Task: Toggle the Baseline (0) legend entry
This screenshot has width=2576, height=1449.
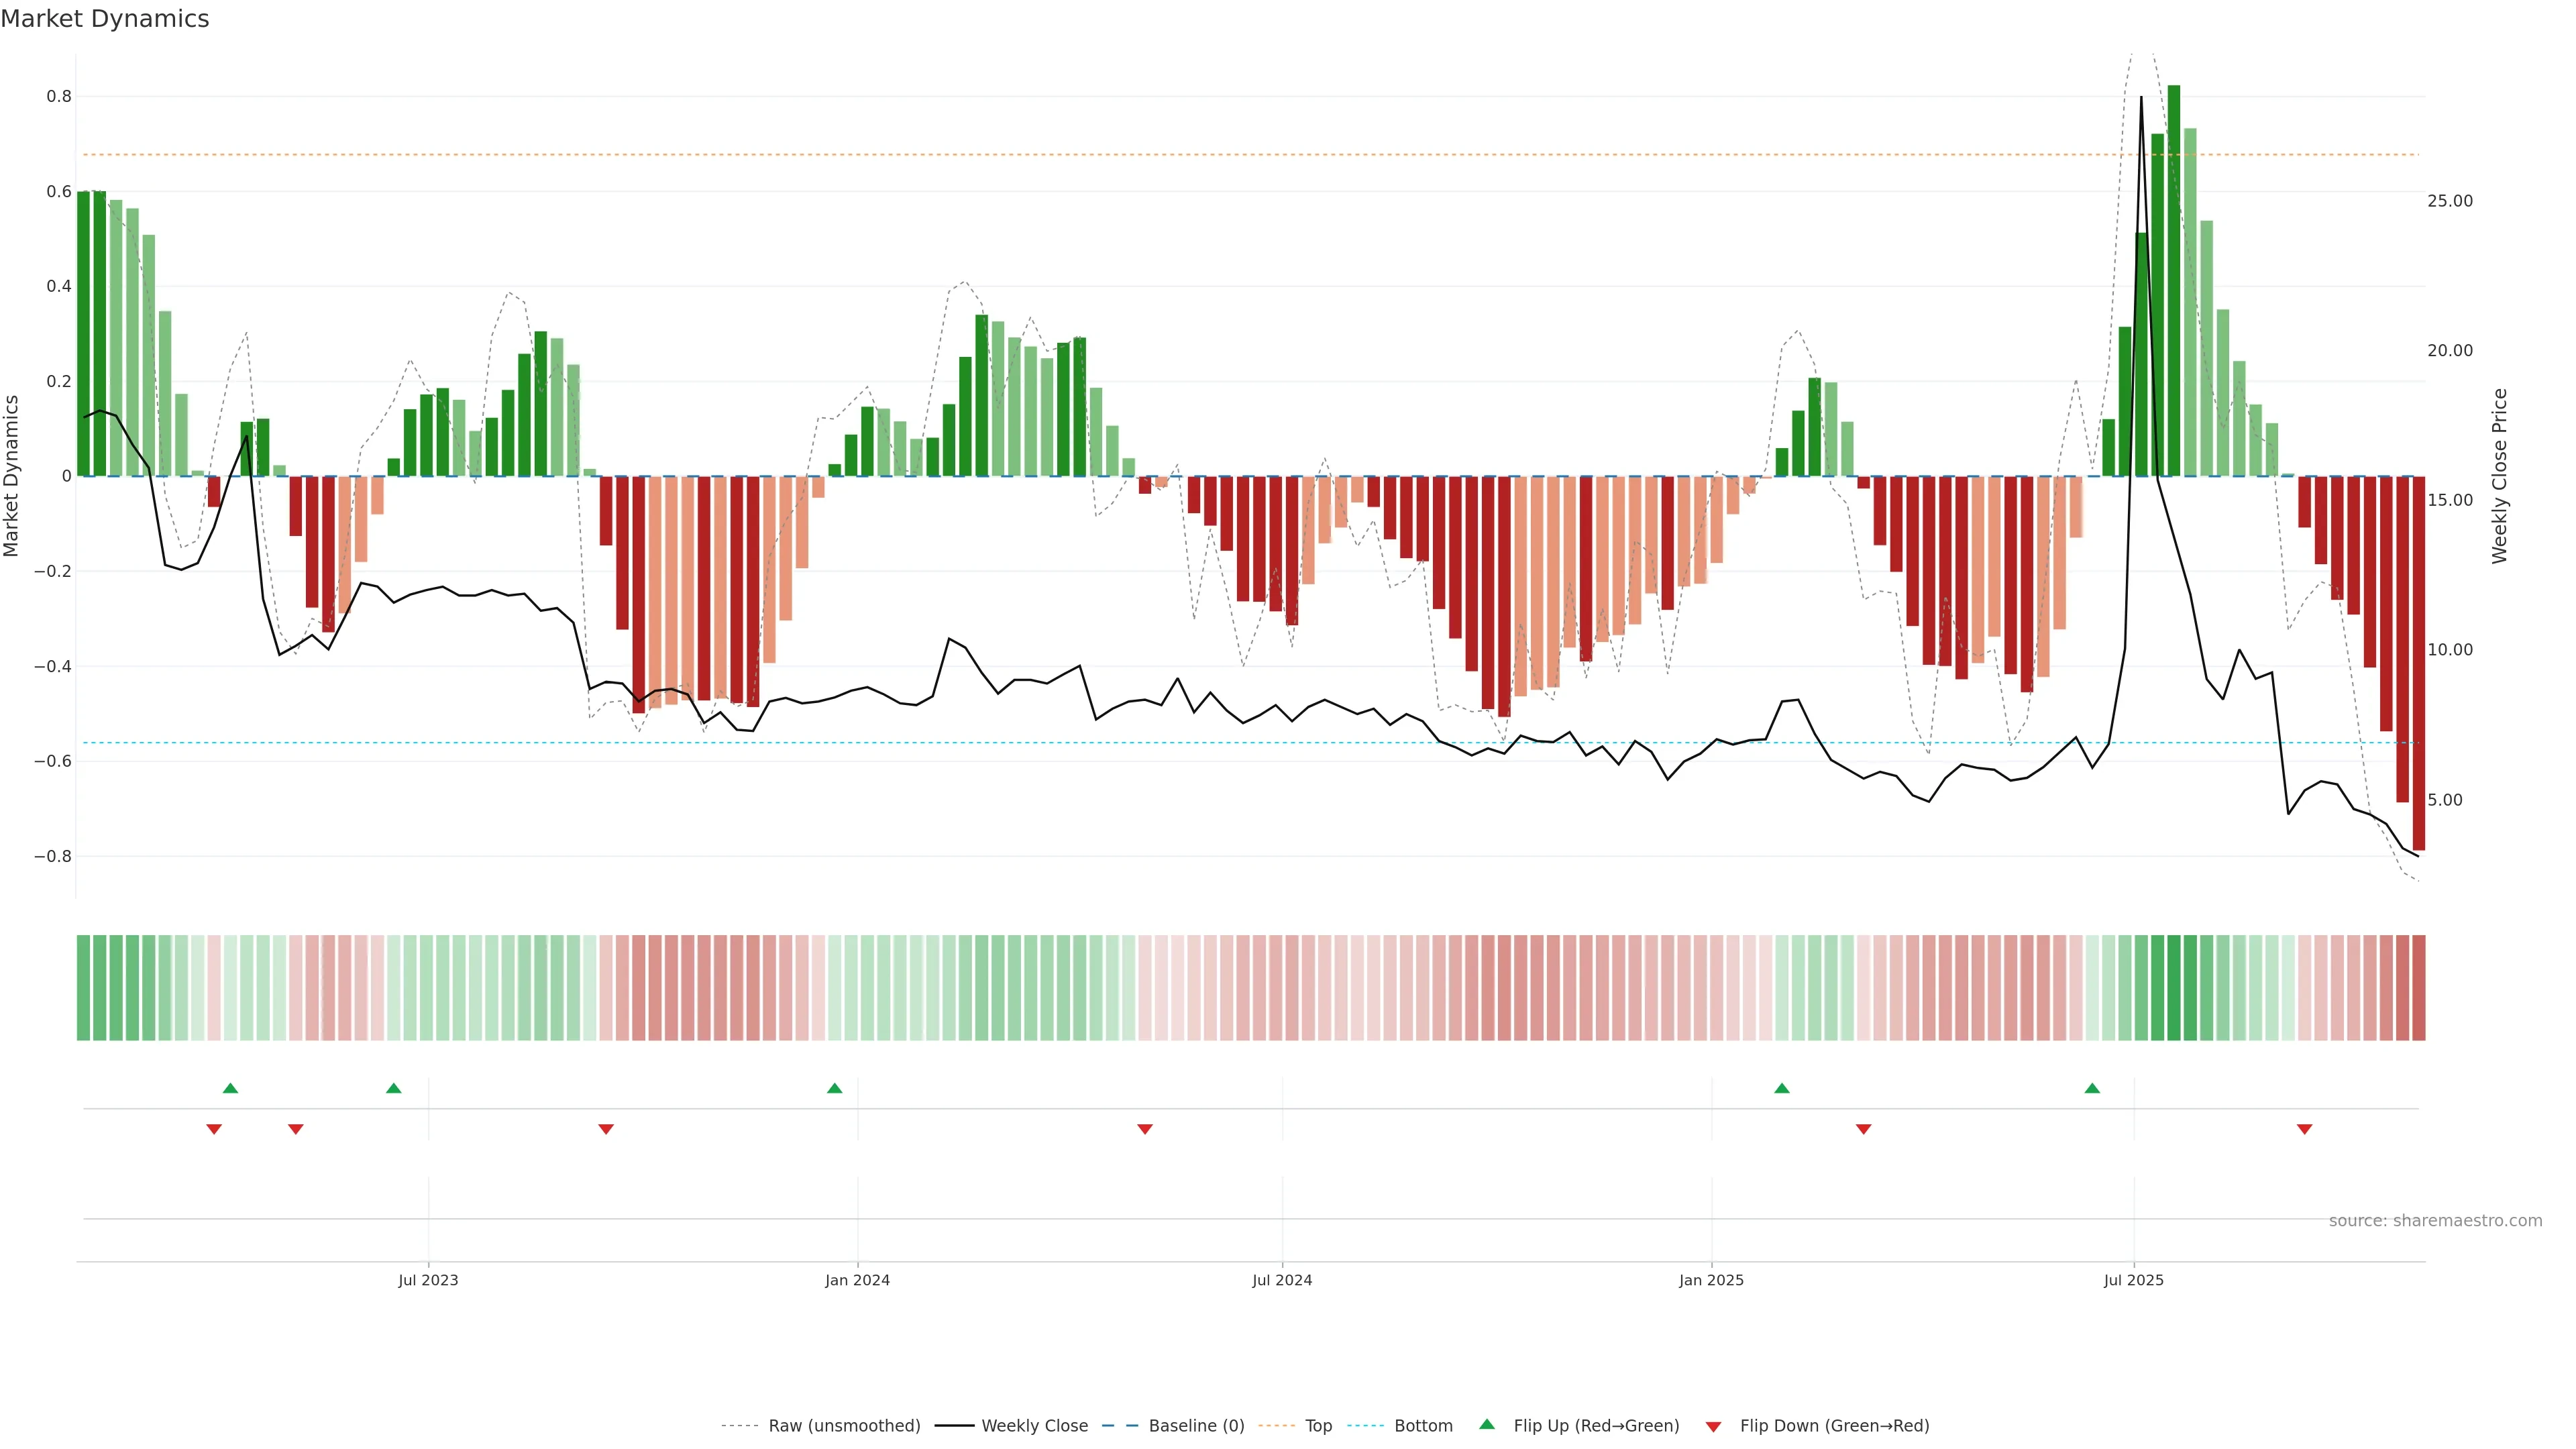Action: (1196, 1426)
